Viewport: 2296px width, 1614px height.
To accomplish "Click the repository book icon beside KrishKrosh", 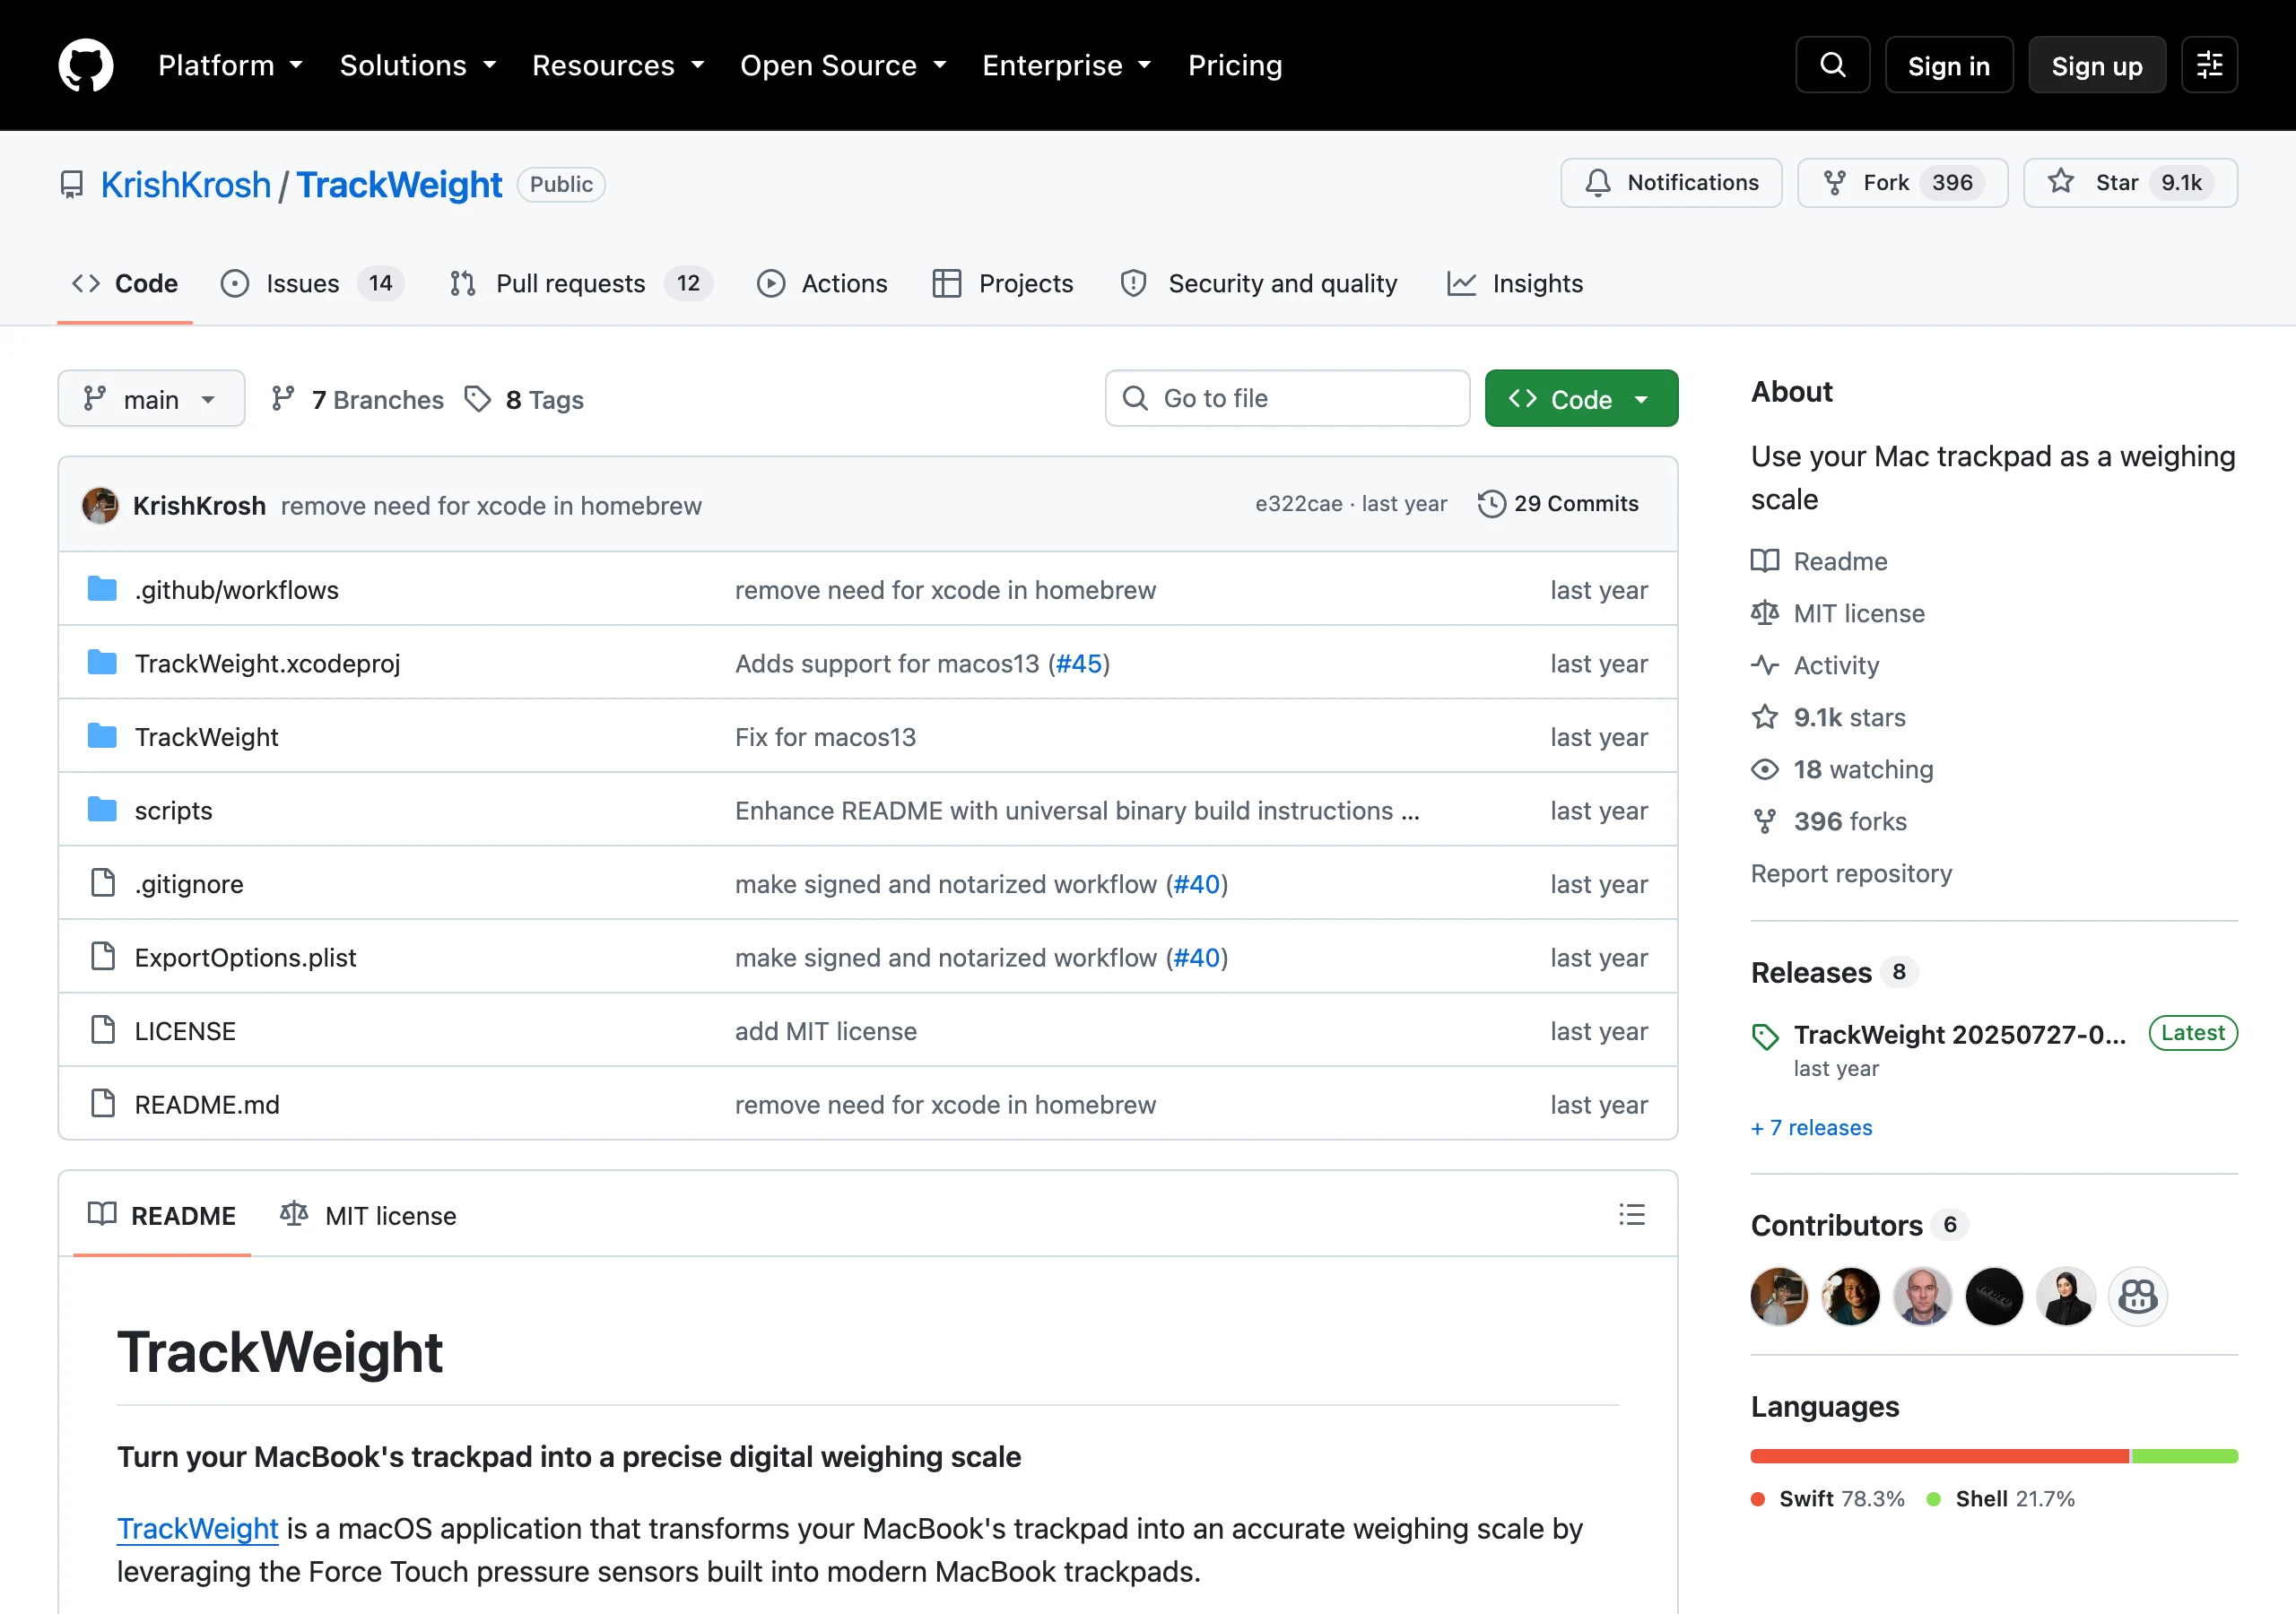I will click(72, 185).
